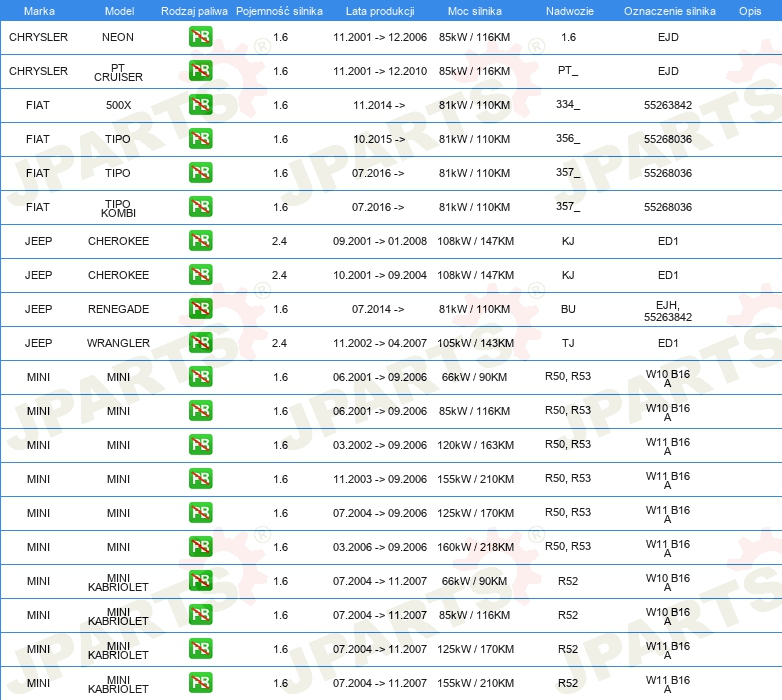782x700 pixels.
Task: Click the 2.4 capacity in the Wrangler row
Action: (279, 343)
